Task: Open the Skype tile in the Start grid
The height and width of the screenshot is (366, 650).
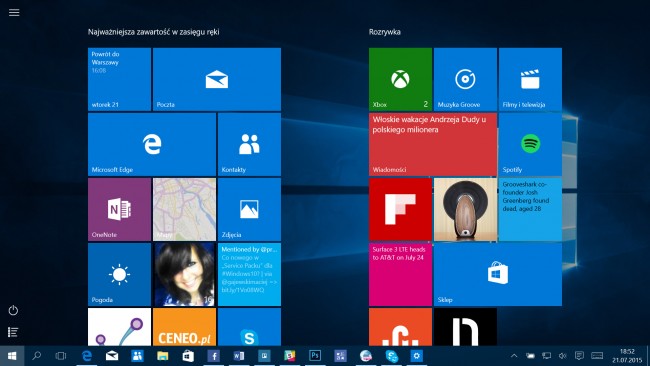Action: pyautogui.click(x=249, y=327)
